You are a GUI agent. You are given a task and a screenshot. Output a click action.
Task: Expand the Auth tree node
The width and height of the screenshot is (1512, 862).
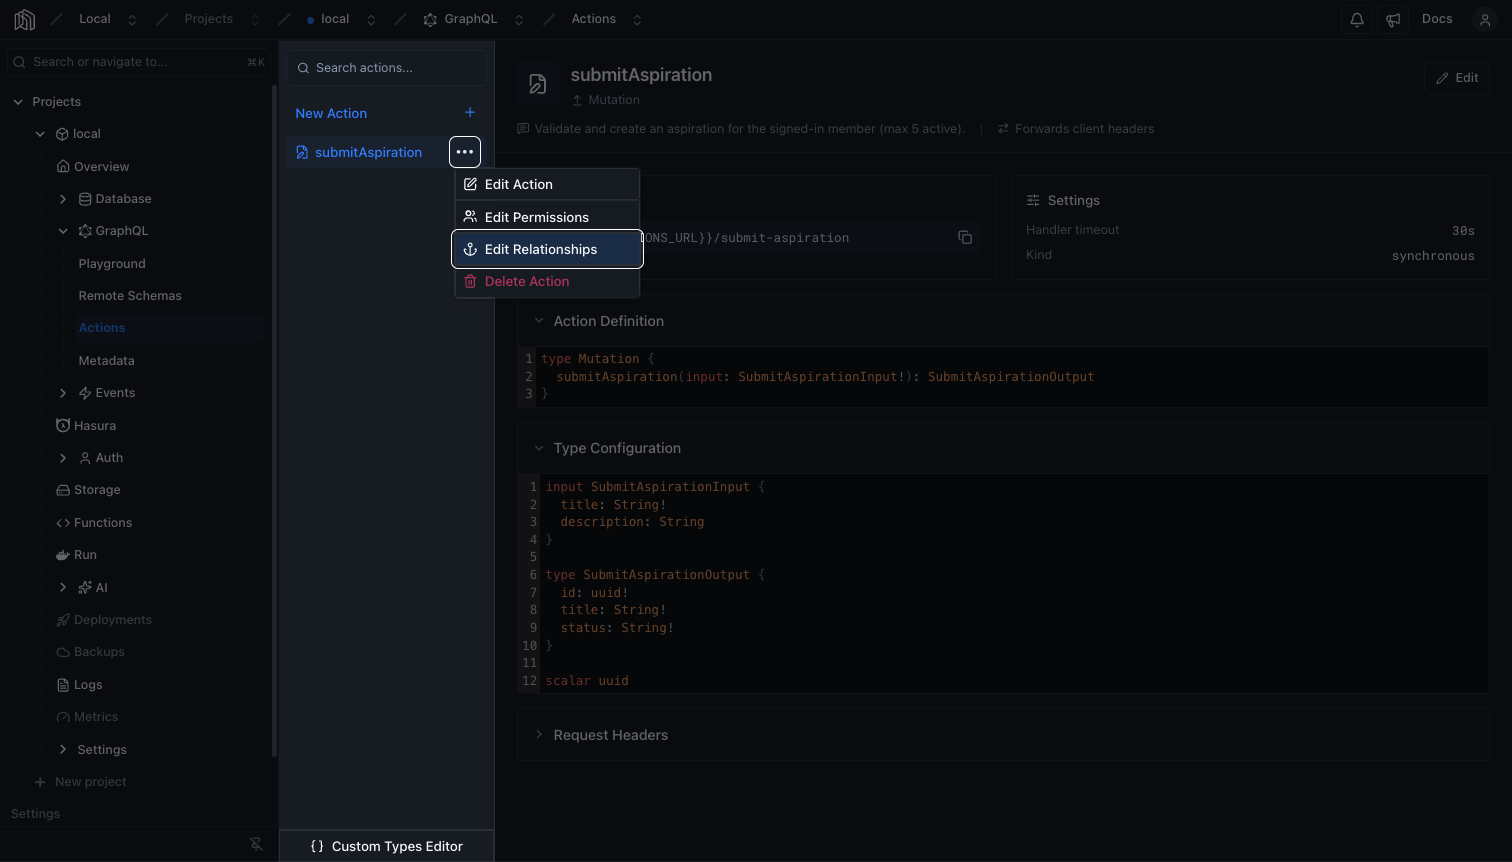[63, 458]
